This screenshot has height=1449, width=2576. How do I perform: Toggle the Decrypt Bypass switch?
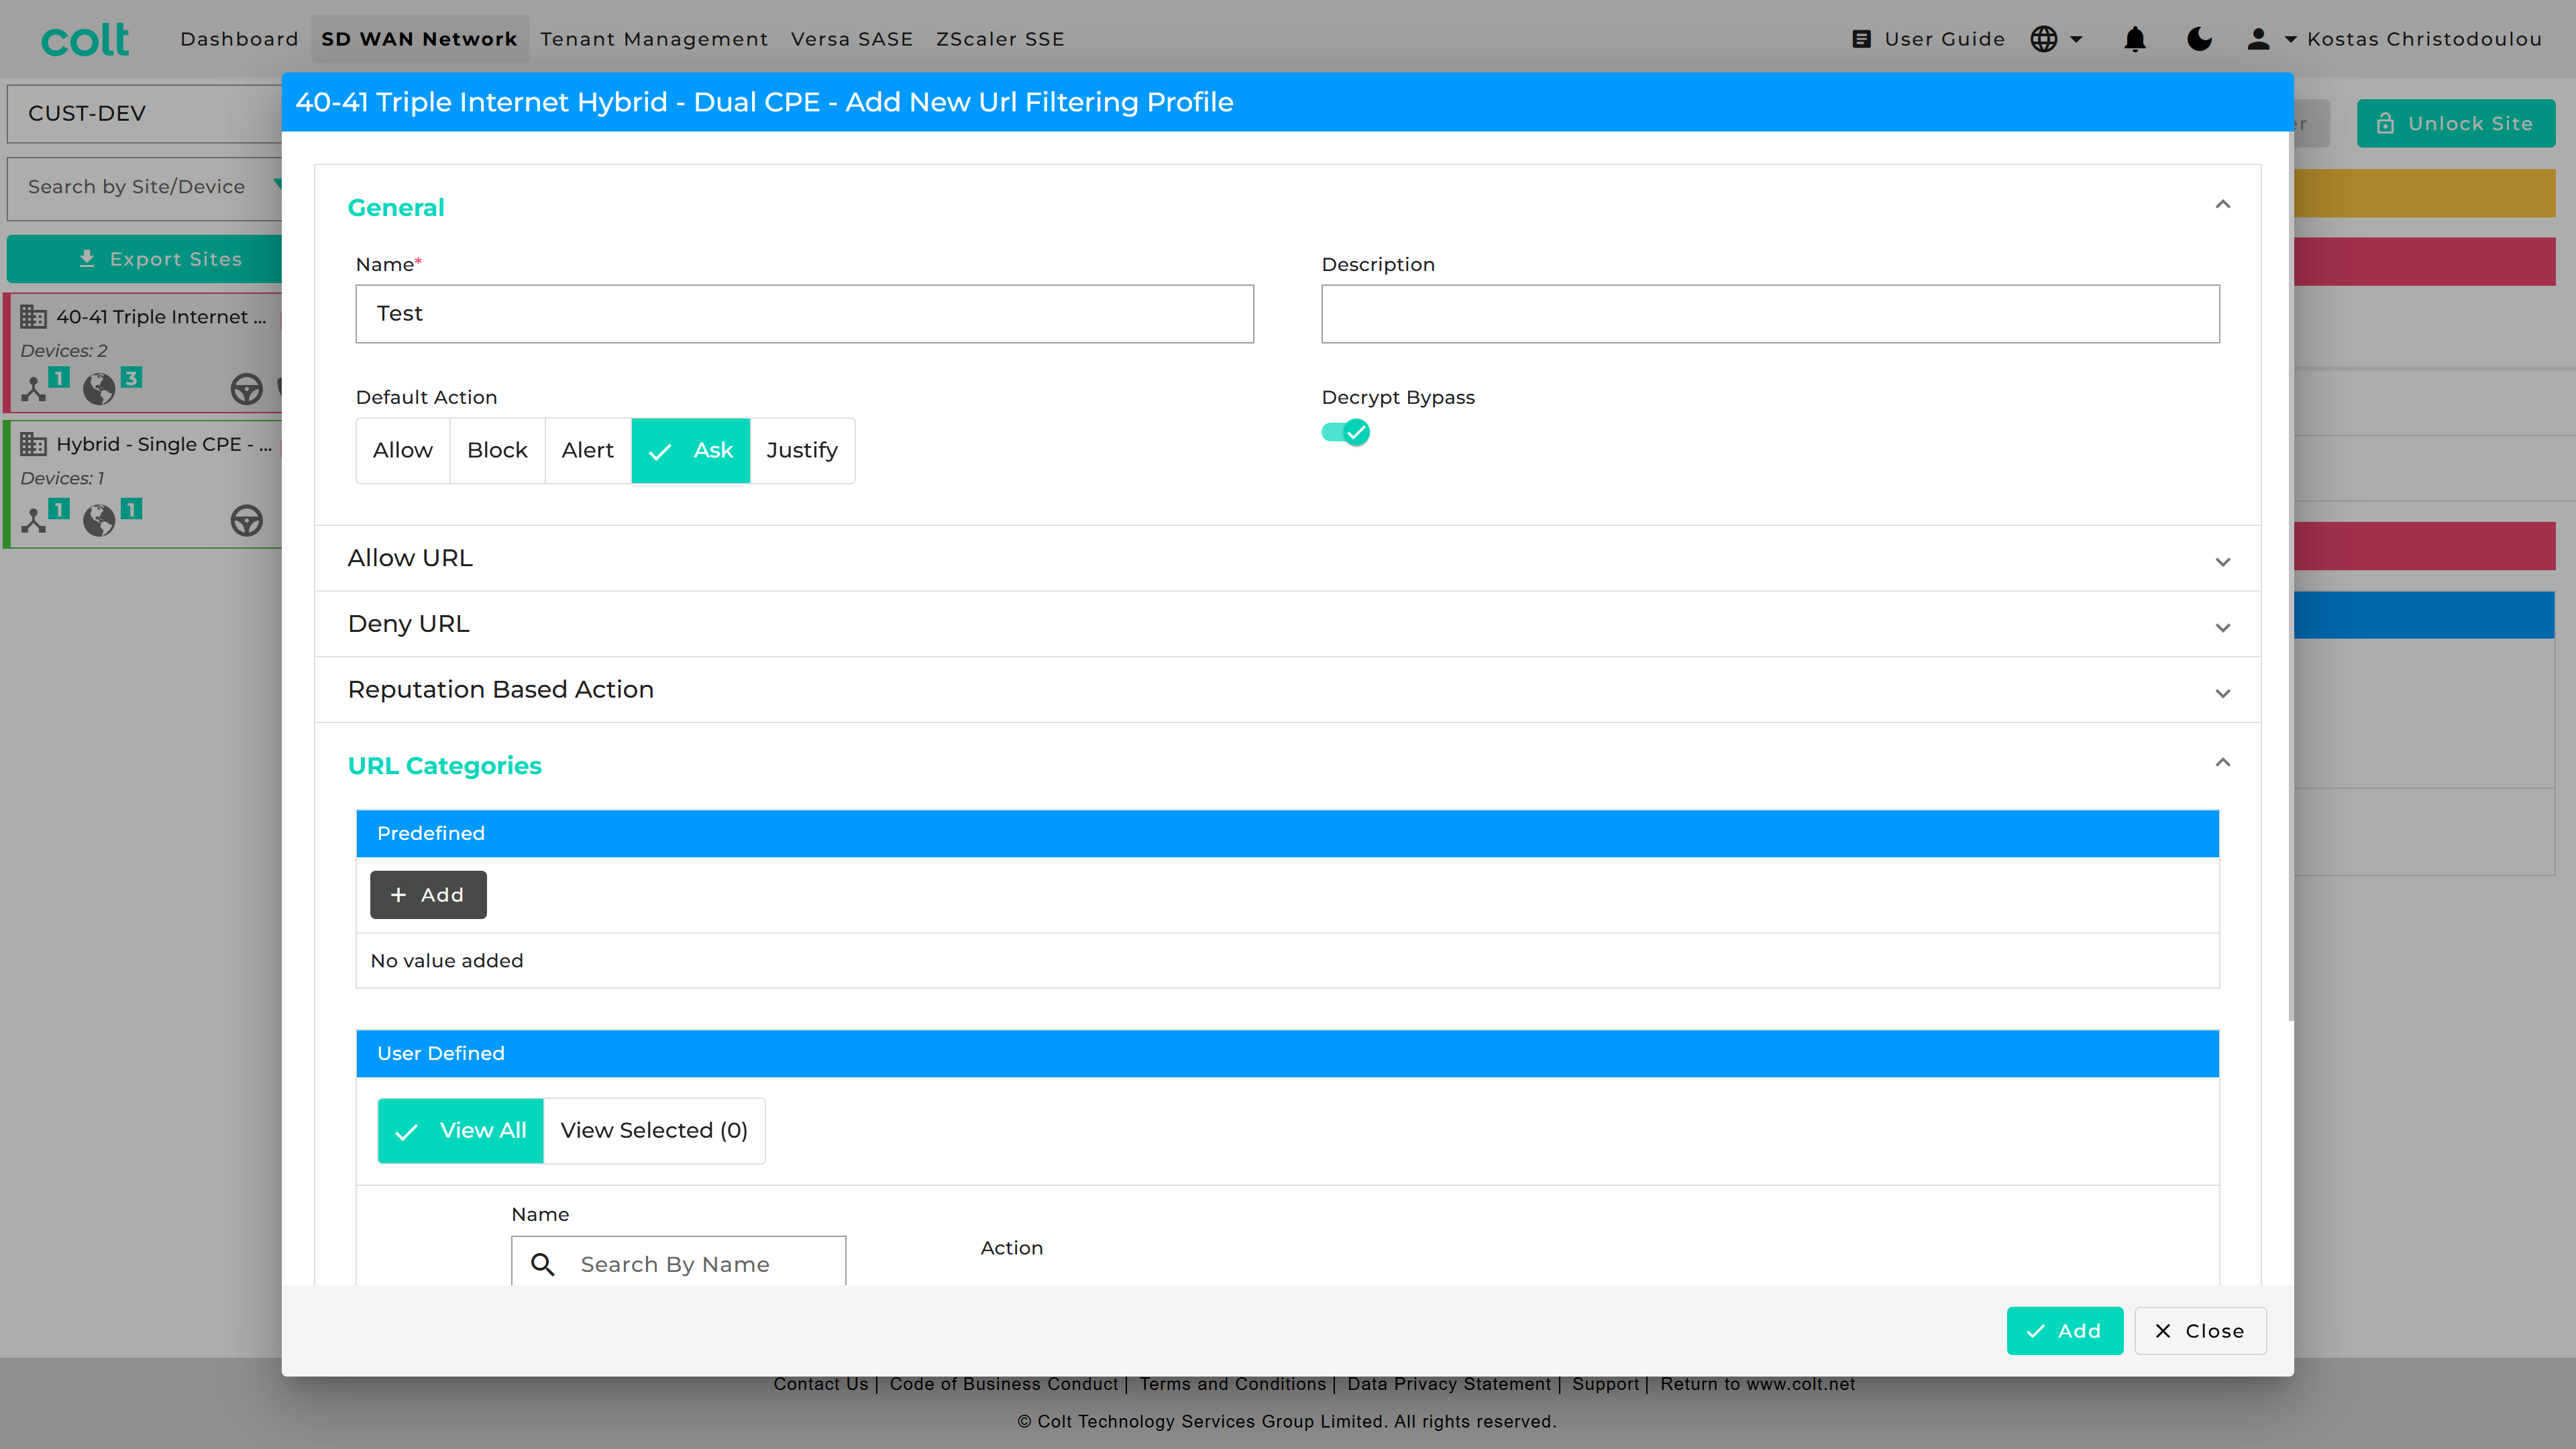point(1345,433)
